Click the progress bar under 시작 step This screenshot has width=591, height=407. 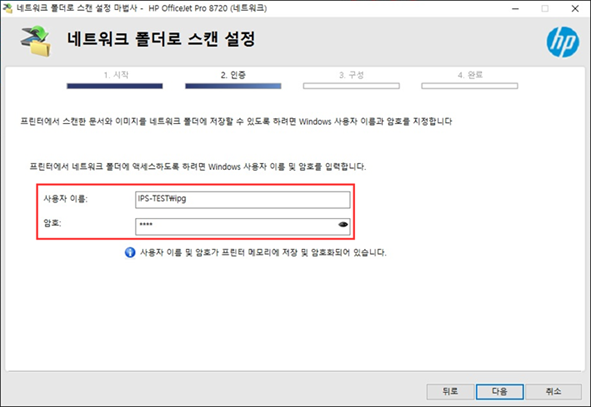point(115,86)
